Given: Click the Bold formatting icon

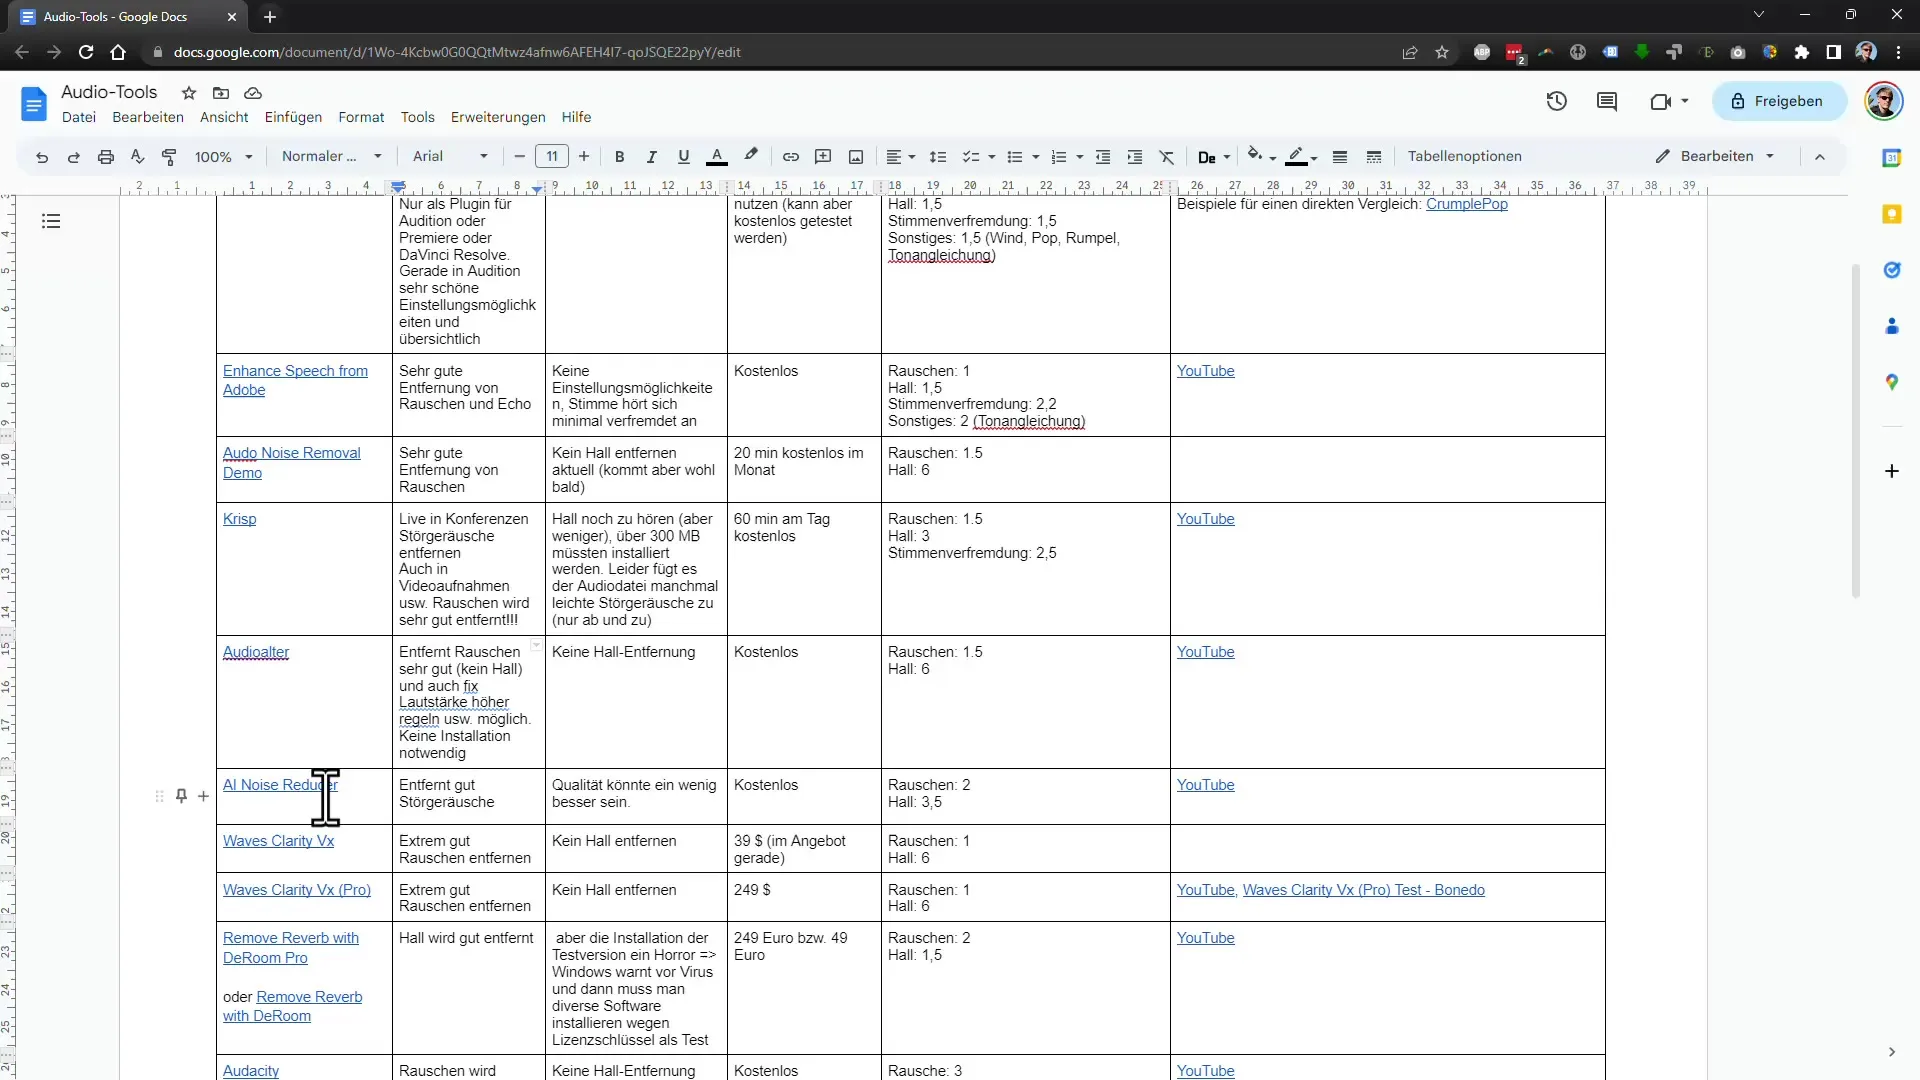Looking at the screenshot, I should [x=620, y=156].
